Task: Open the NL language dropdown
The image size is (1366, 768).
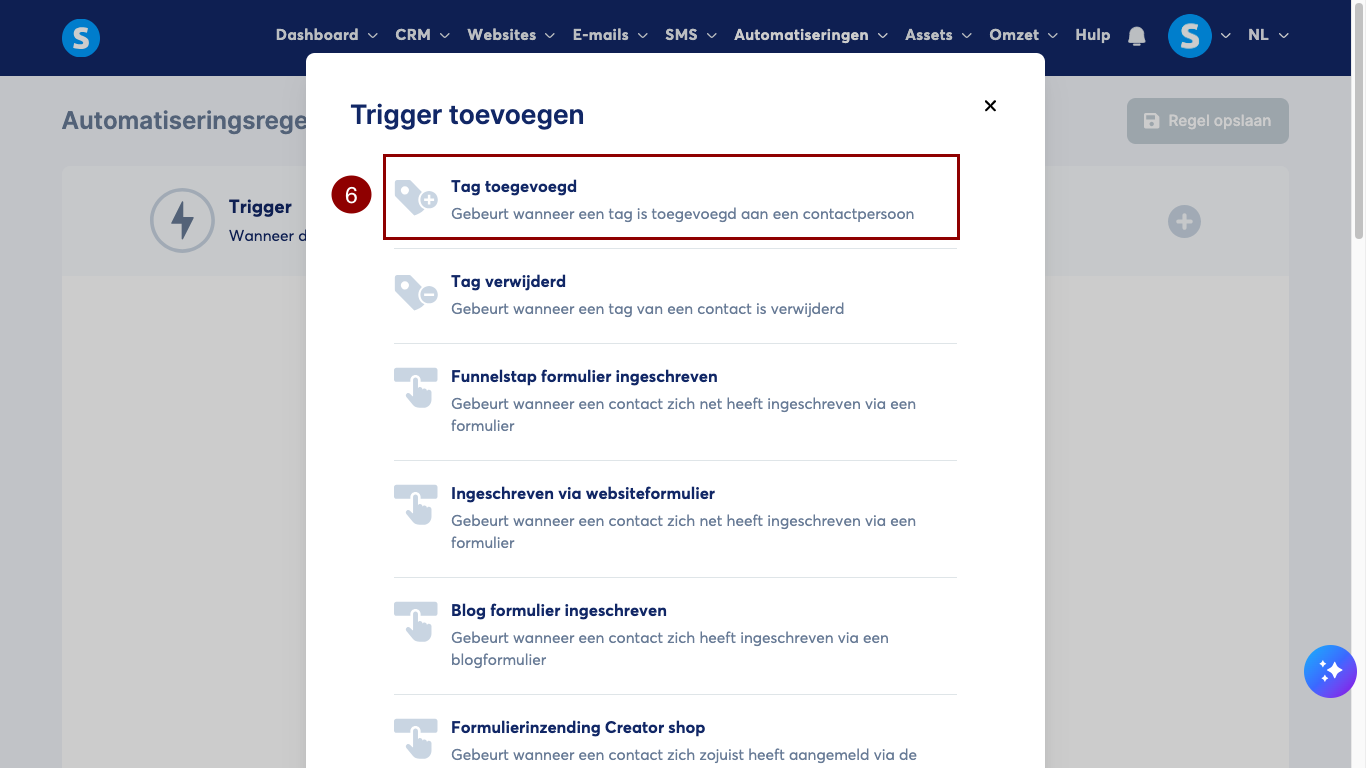Action: [1269, 35]
